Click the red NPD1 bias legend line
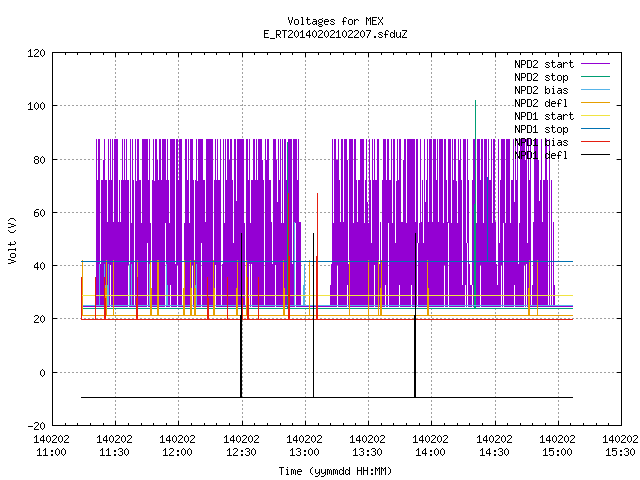The height and width of the screenshot is (480, 640). tap(595, 142)
